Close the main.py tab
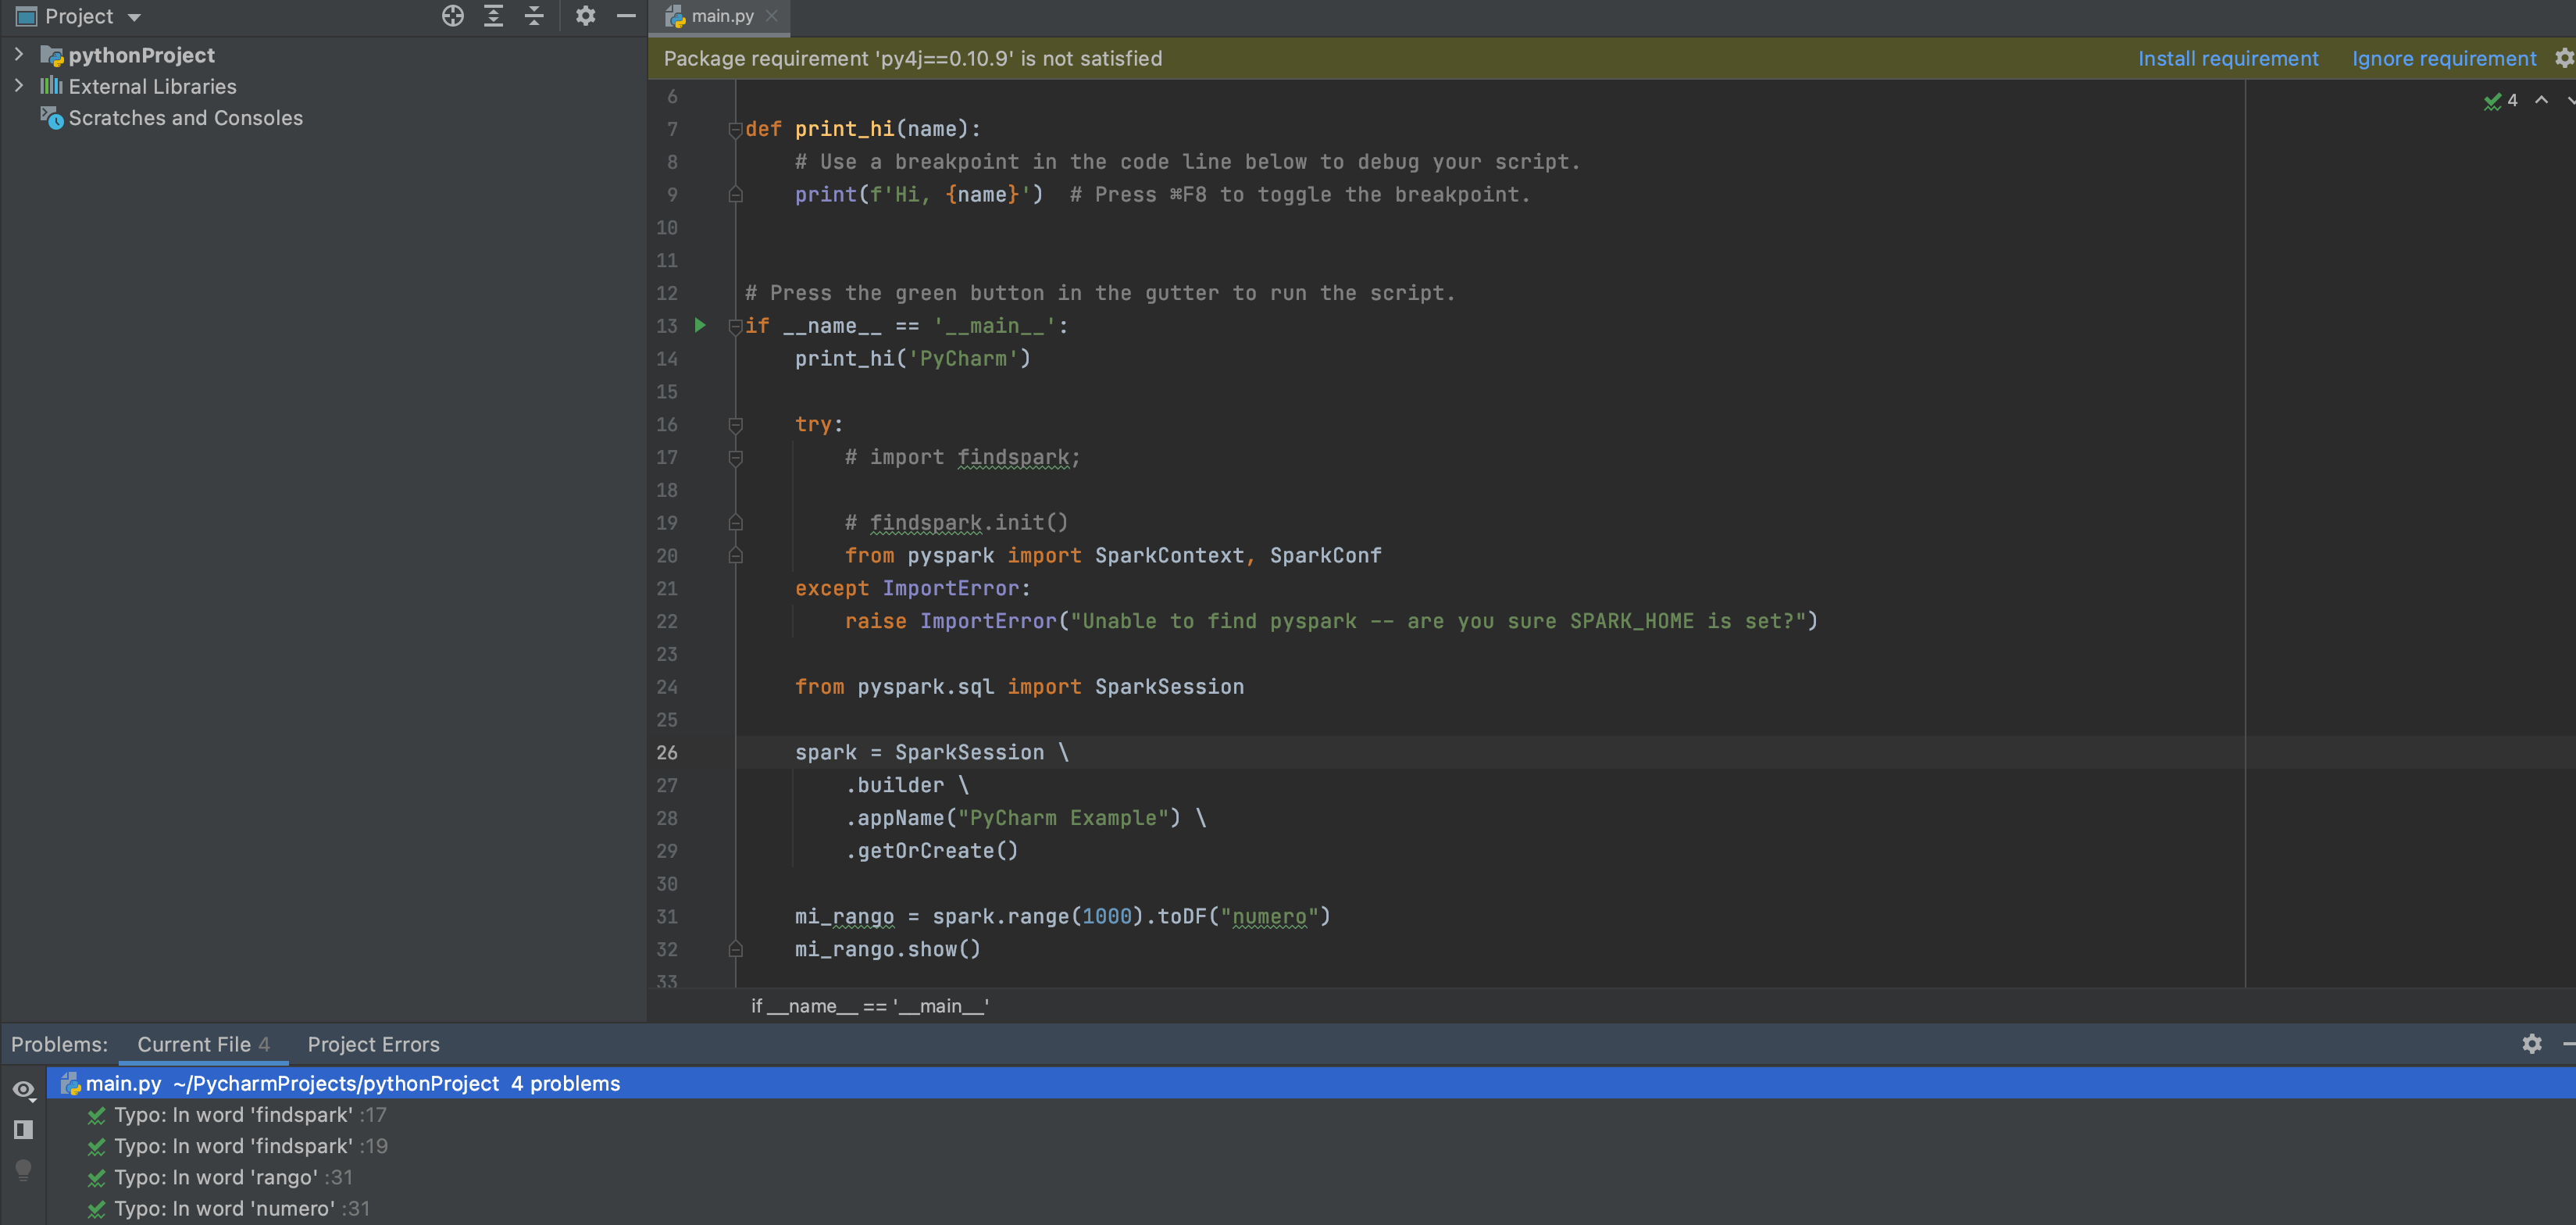Viewport: 2576px width, 1225px height. click(772, 16)
